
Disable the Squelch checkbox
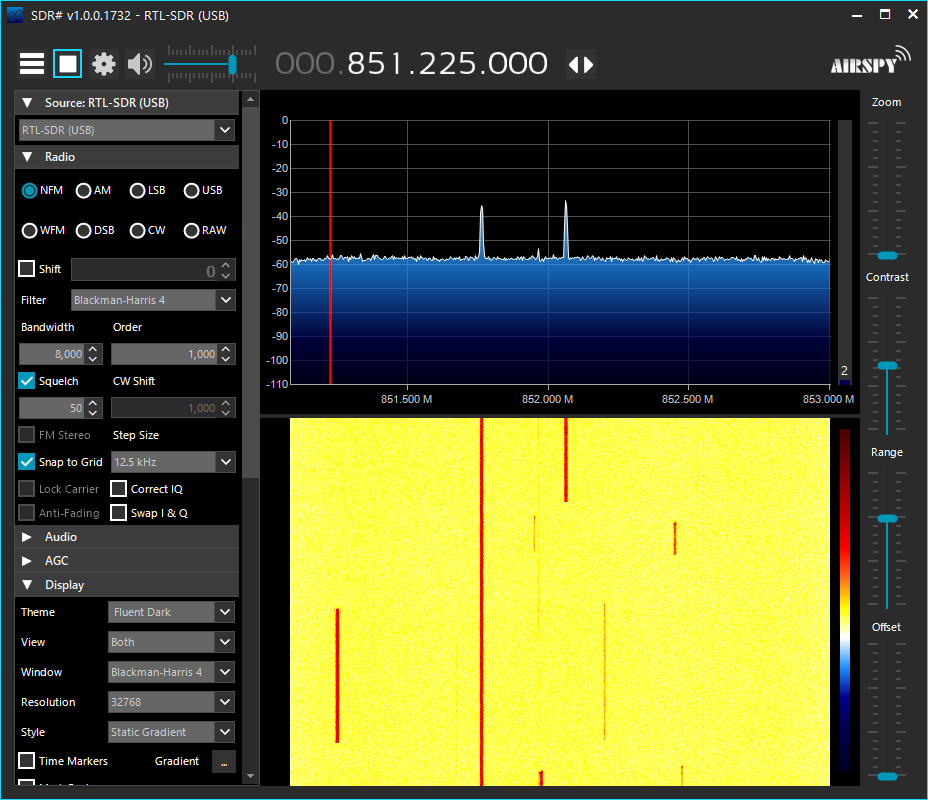point(27,381)
